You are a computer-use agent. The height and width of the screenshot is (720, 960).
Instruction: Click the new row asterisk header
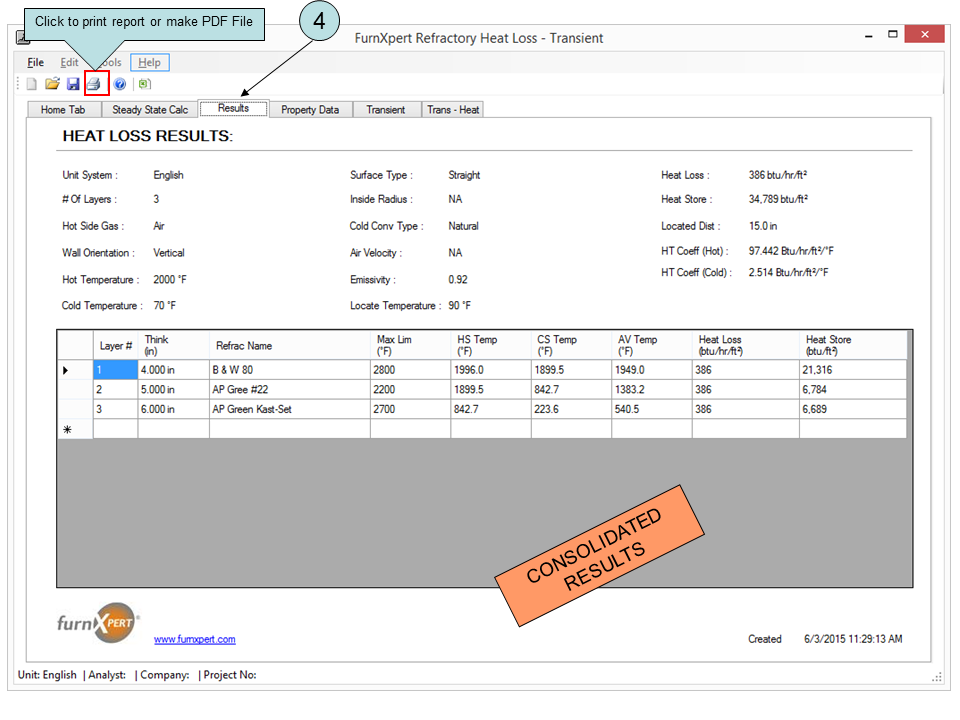75,429
